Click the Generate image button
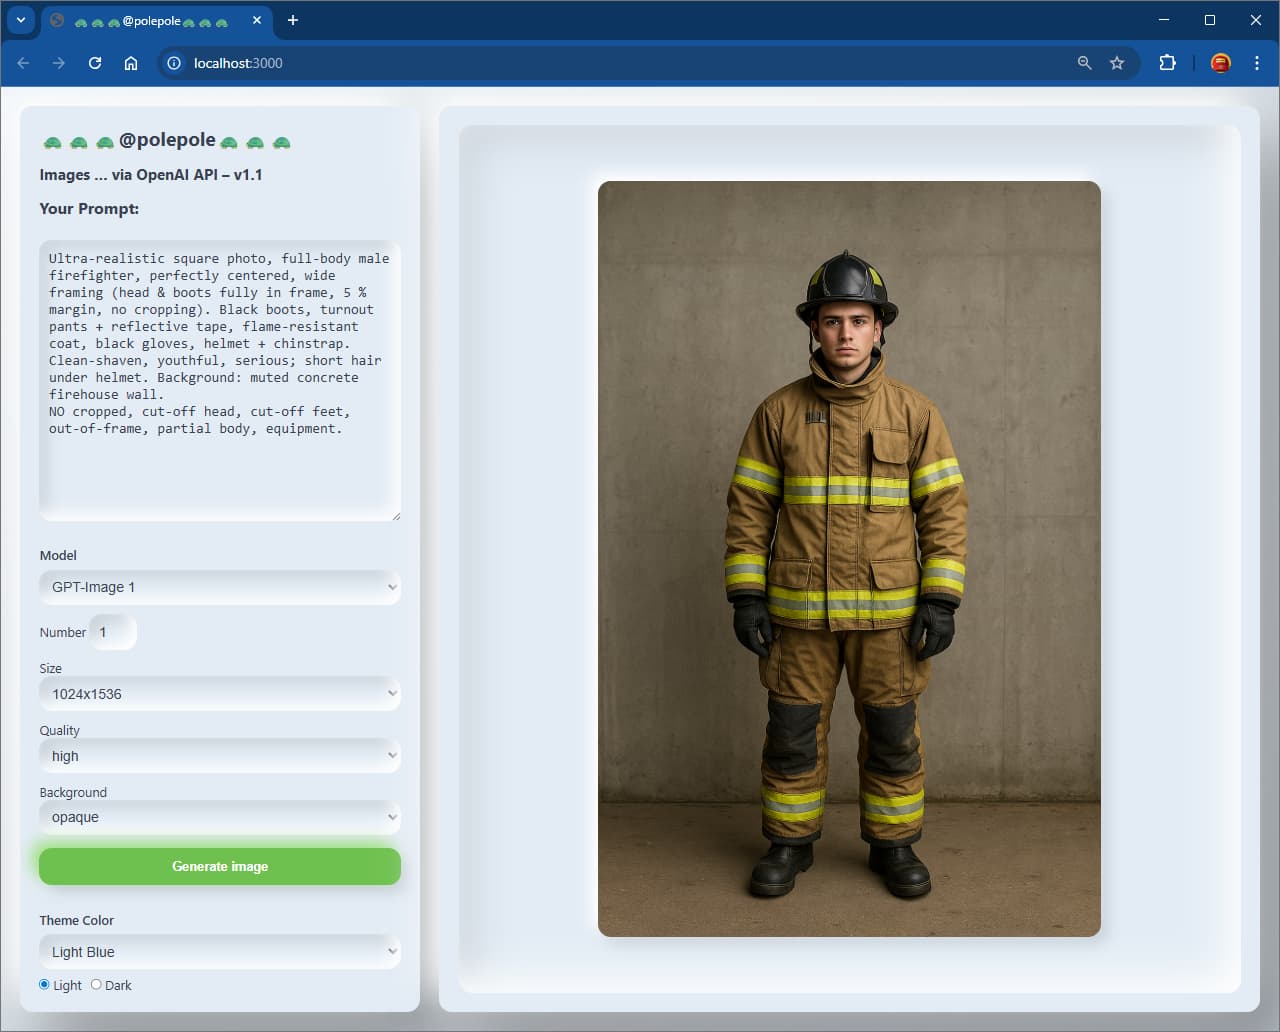Screen dimensions: 1280x1032 [220, 866]
